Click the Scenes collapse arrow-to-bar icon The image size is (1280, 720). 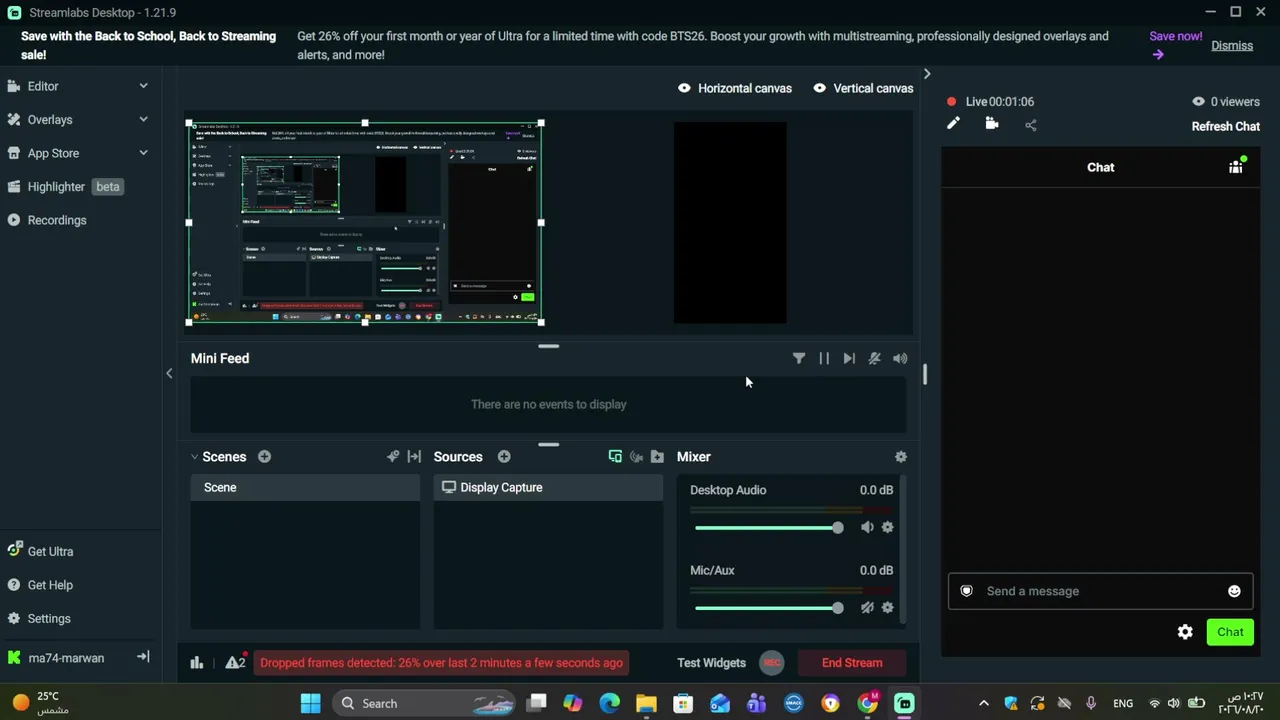pos(414,457)
